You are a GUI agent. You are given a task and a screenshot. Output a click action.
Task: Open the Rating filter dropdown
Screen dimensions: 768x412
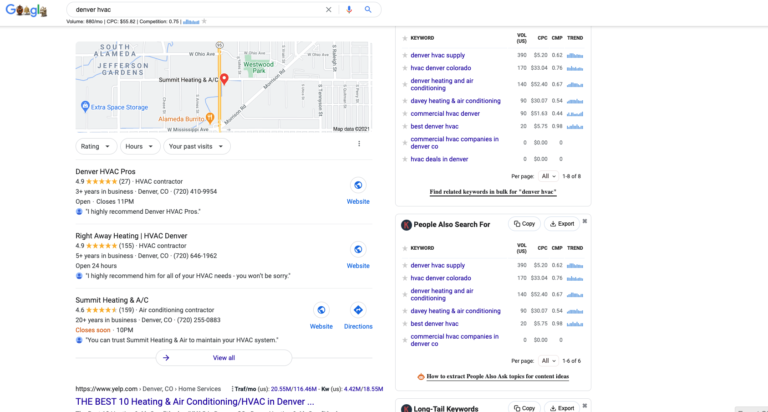point(96,146)
